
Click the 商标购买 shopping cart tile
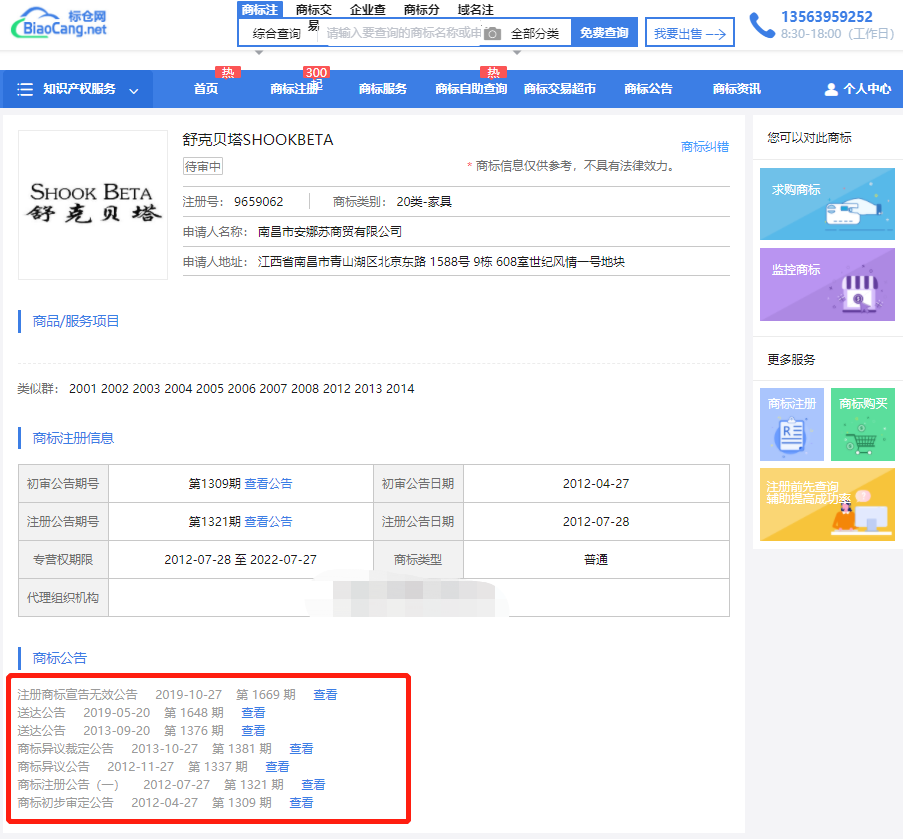tap(862, 424)
